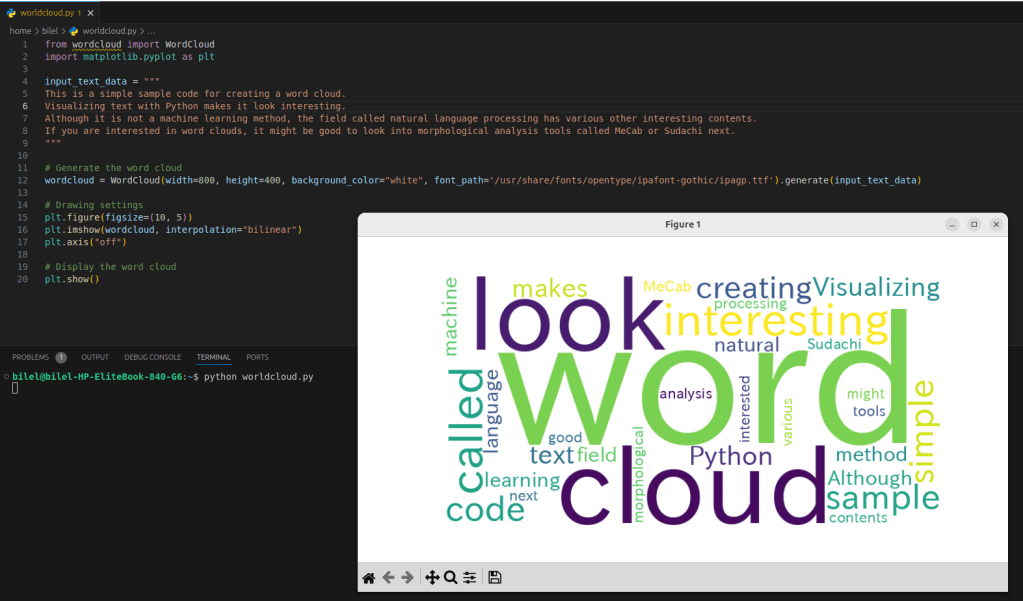The width and height of the screenshot is (1023, 601).
Task: Select the TERMINAL panel tab
Action: tap(213, 357)
